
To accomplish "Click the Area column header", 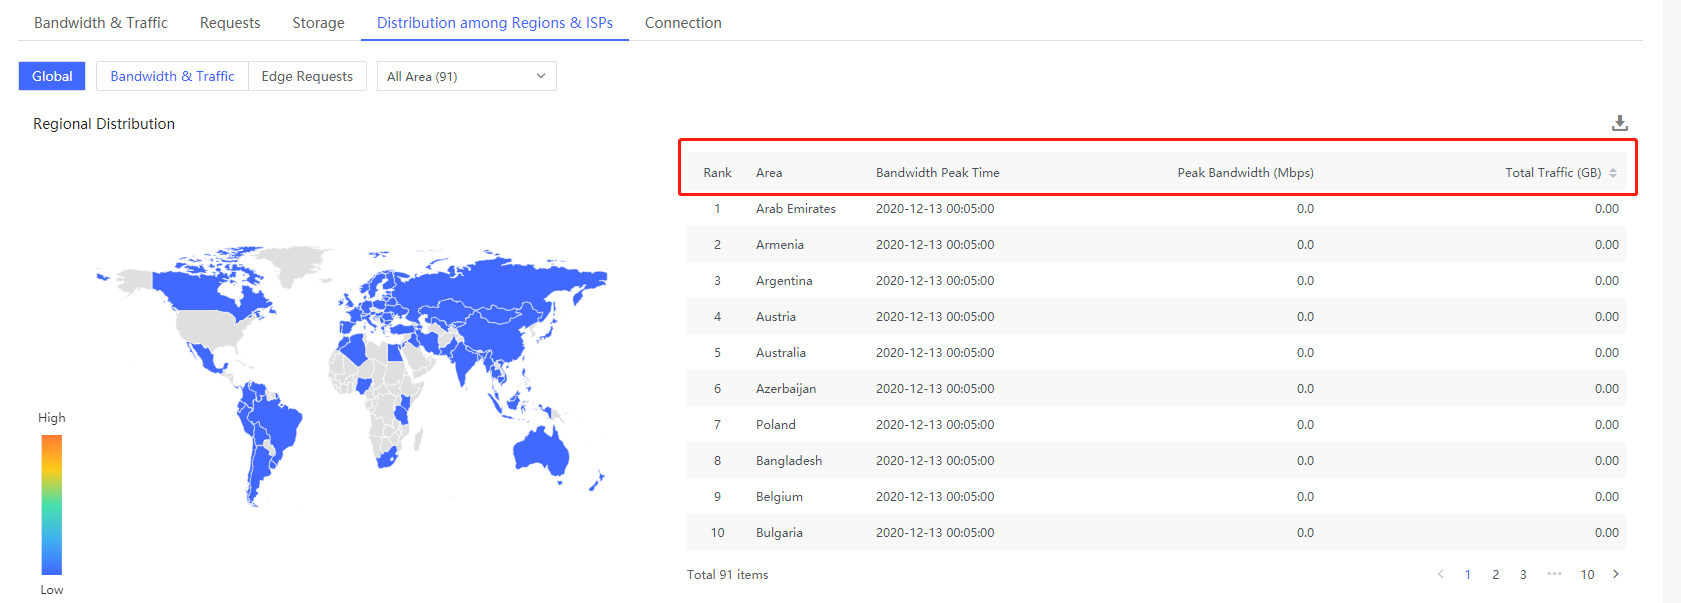I will 769,173.
